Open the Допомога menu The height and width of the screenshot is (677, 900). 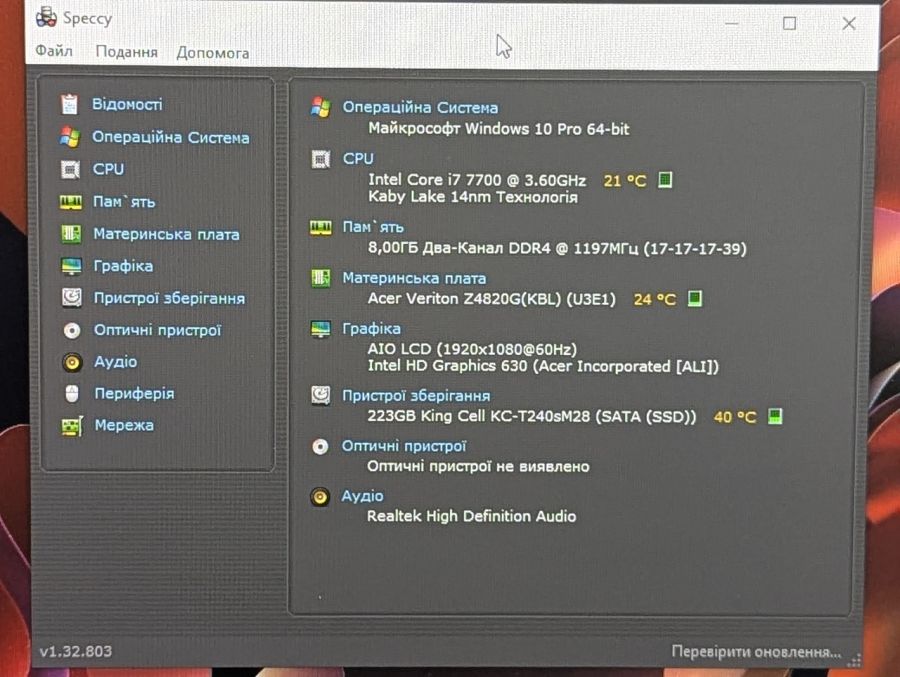(212, 53)
